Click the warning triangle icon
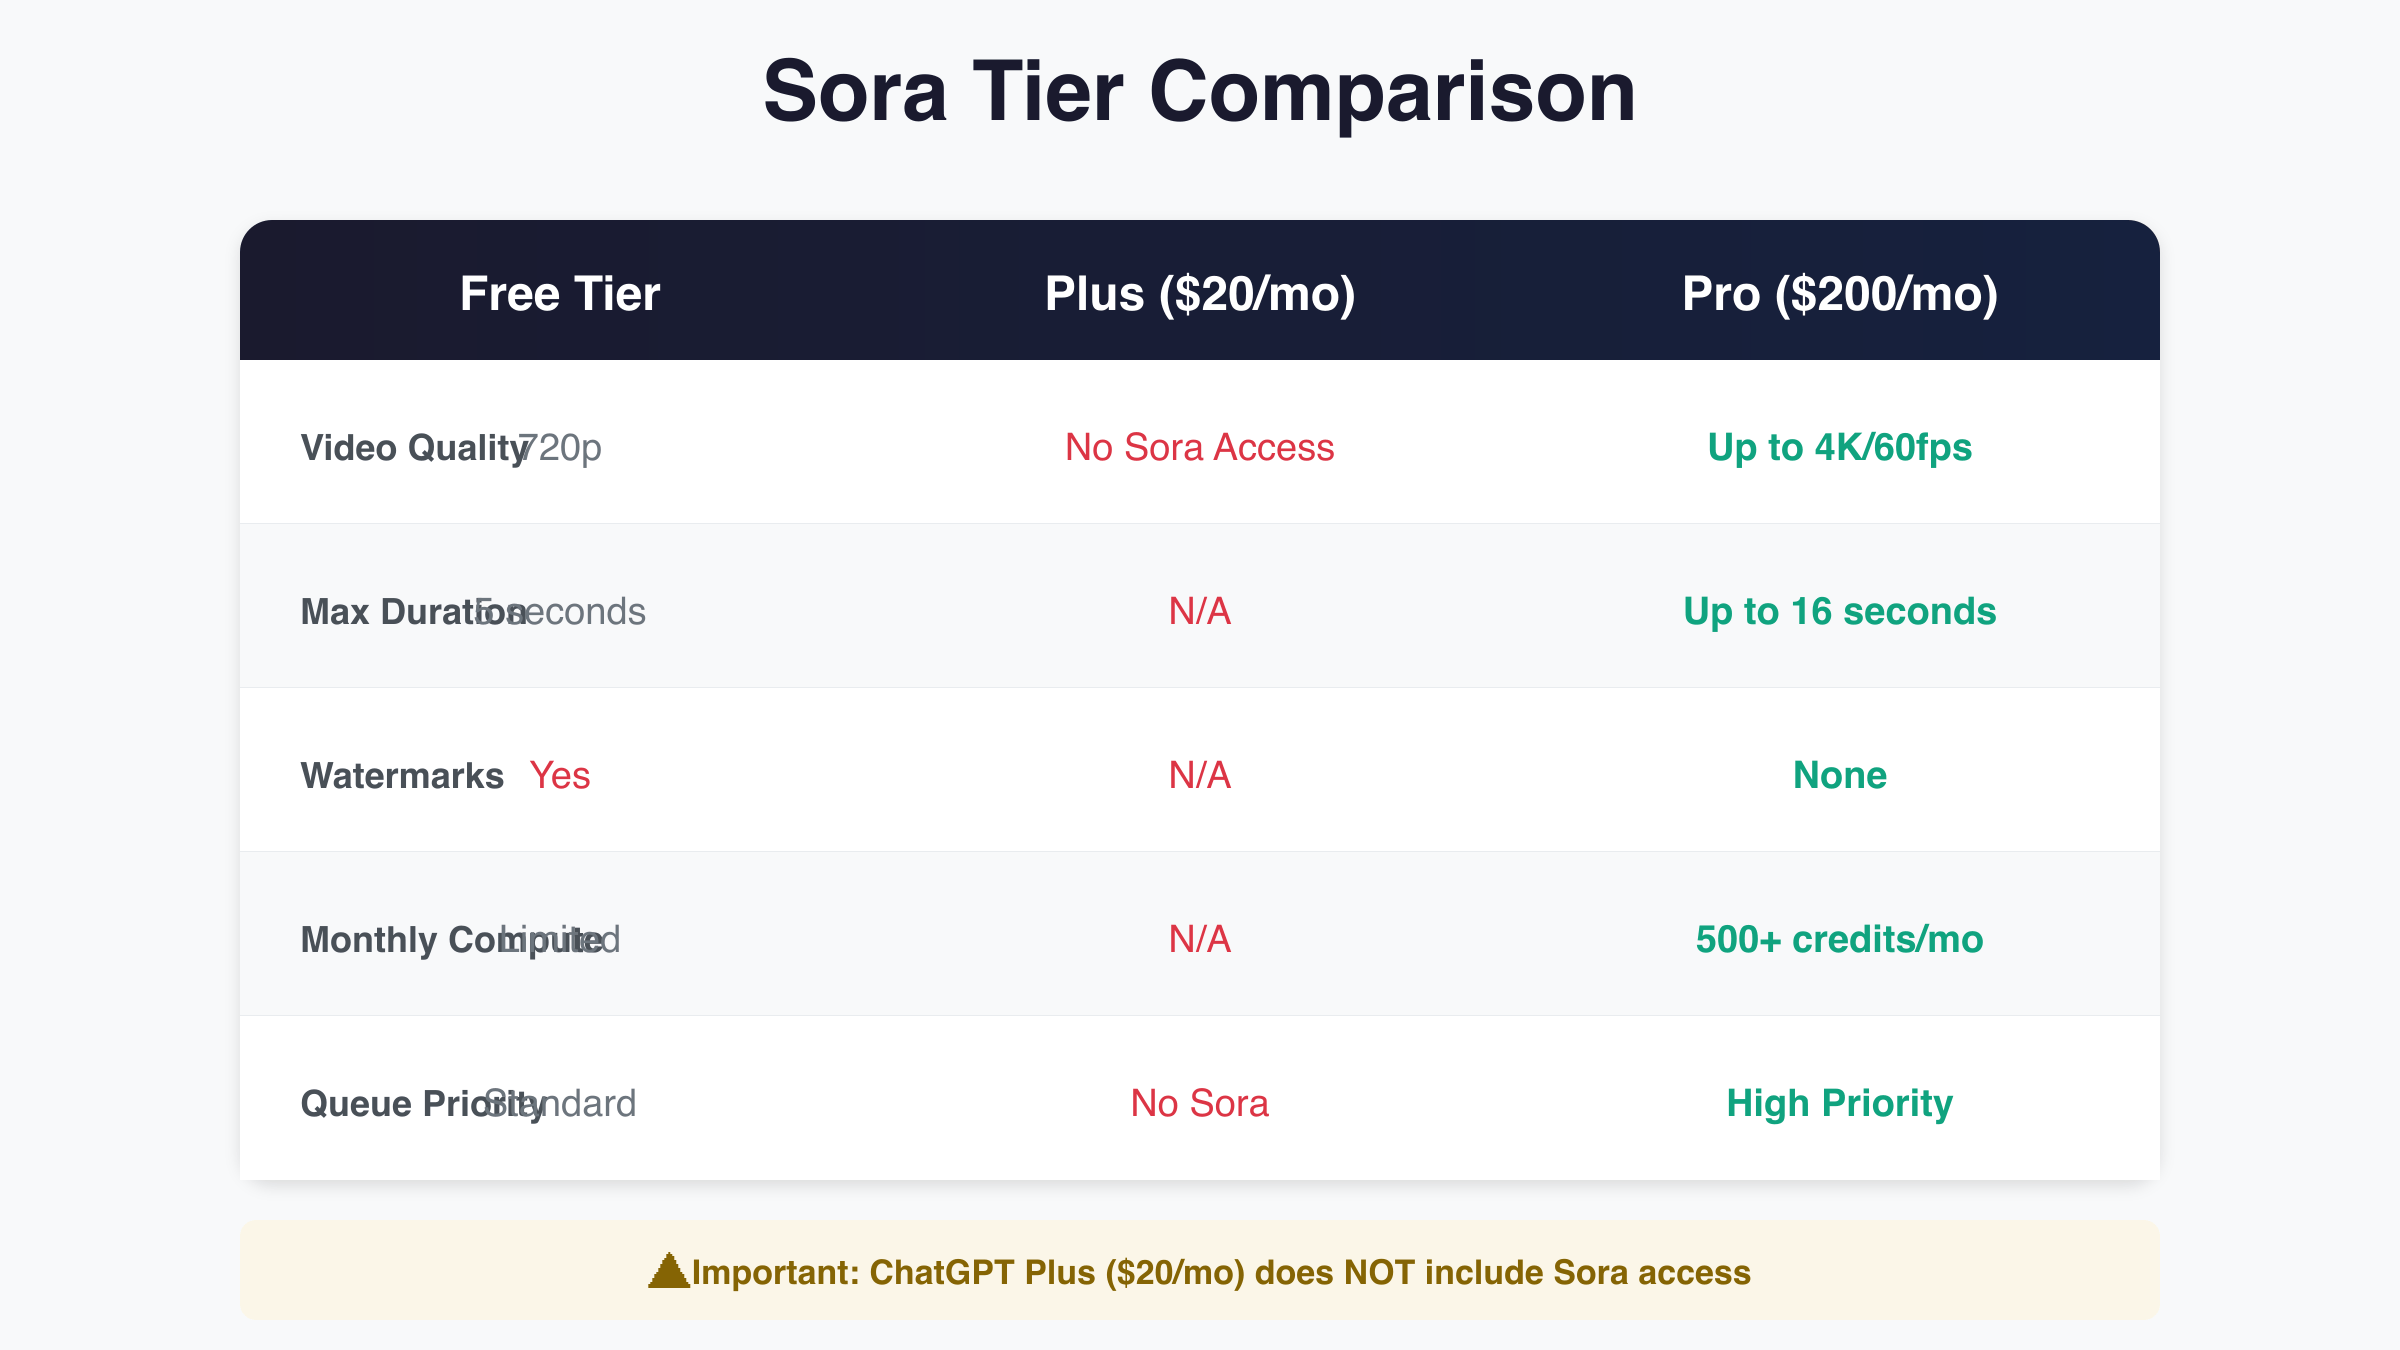 point(669,1272)
